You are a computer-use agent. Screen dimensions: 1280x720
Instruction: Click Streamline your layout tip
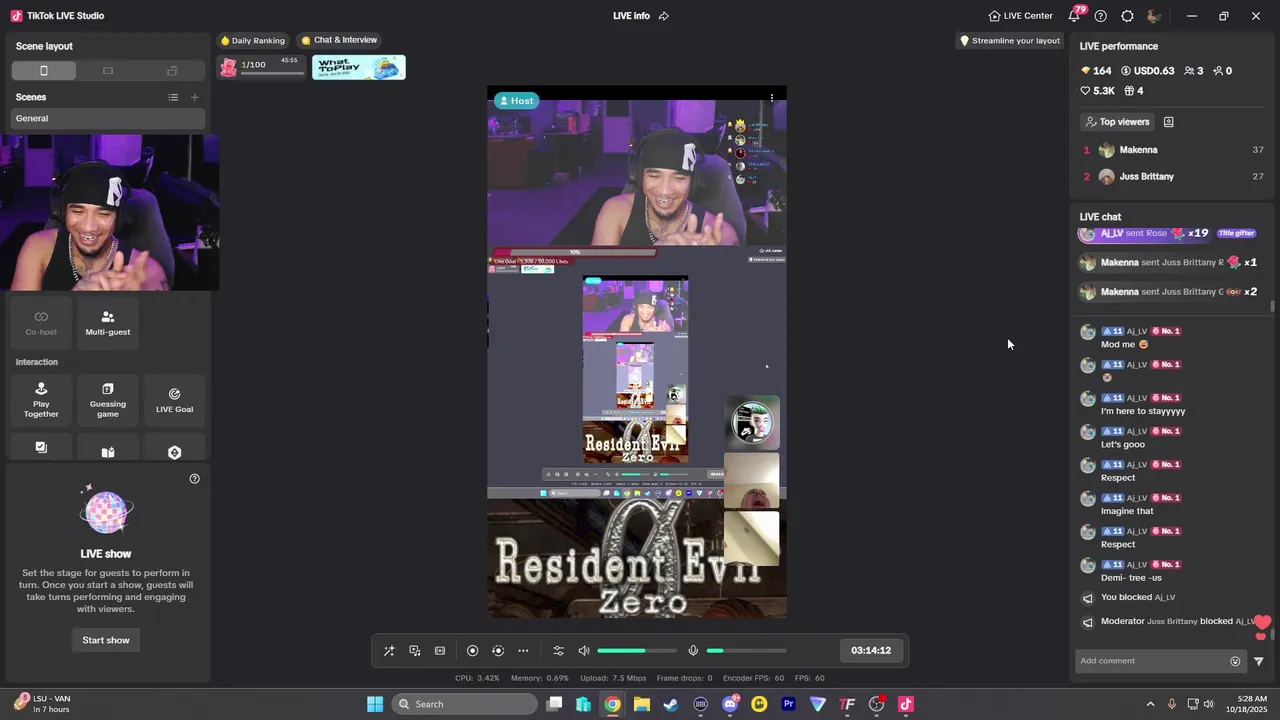(x=1010, y=41)
